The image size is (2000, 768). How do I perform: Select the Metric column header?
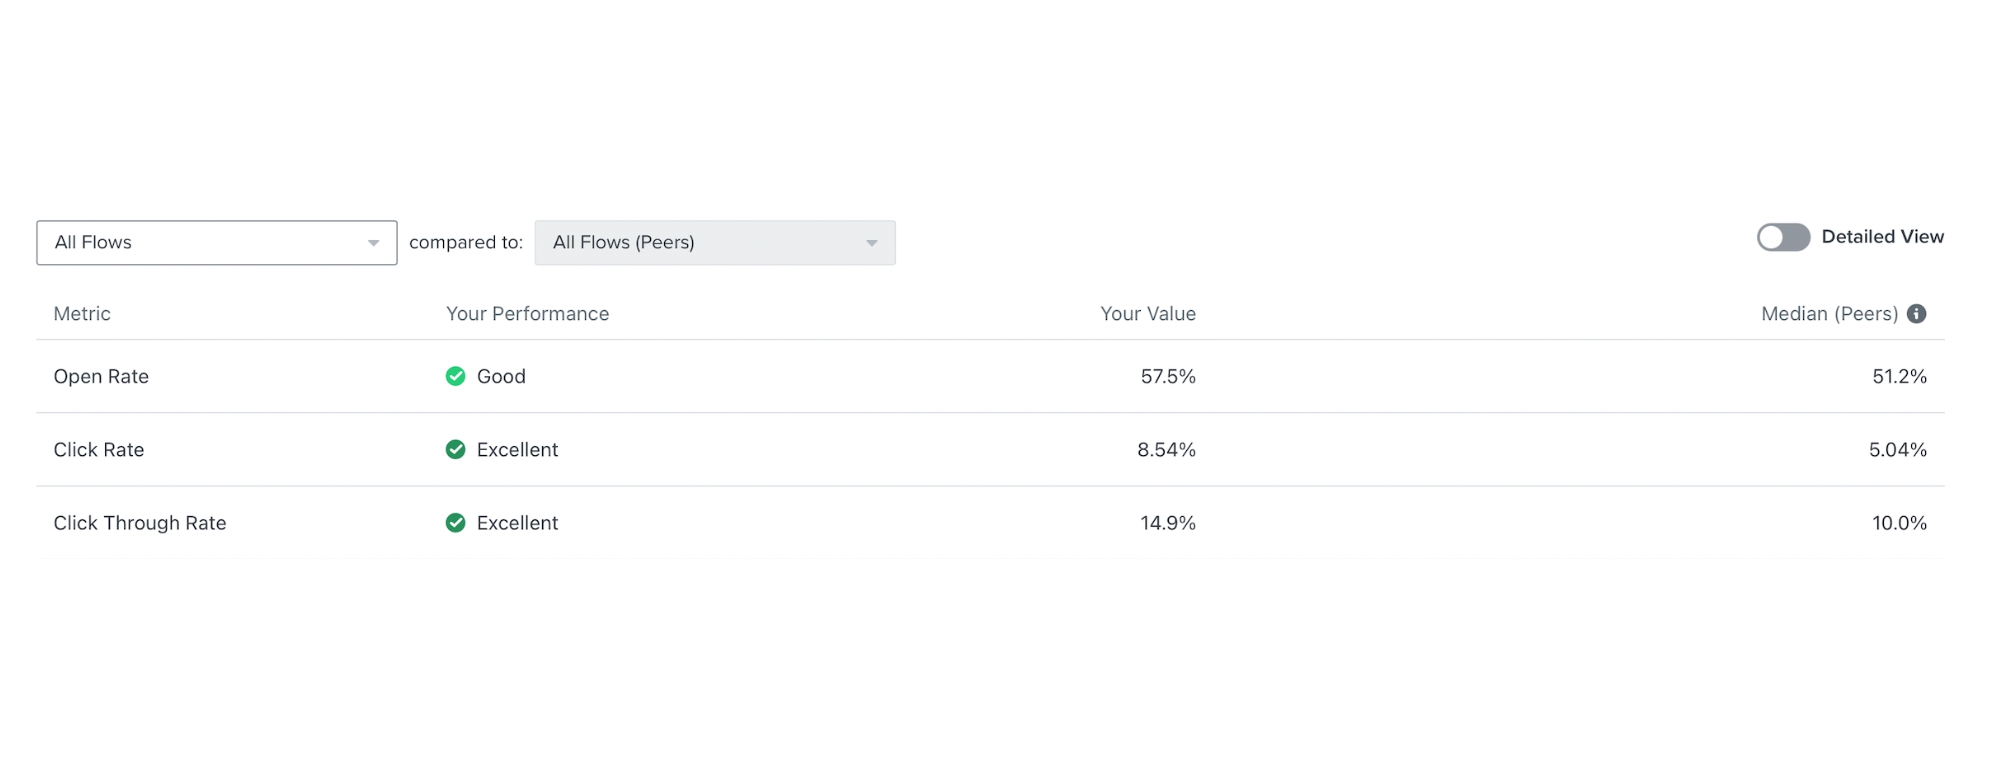[81, 313]
